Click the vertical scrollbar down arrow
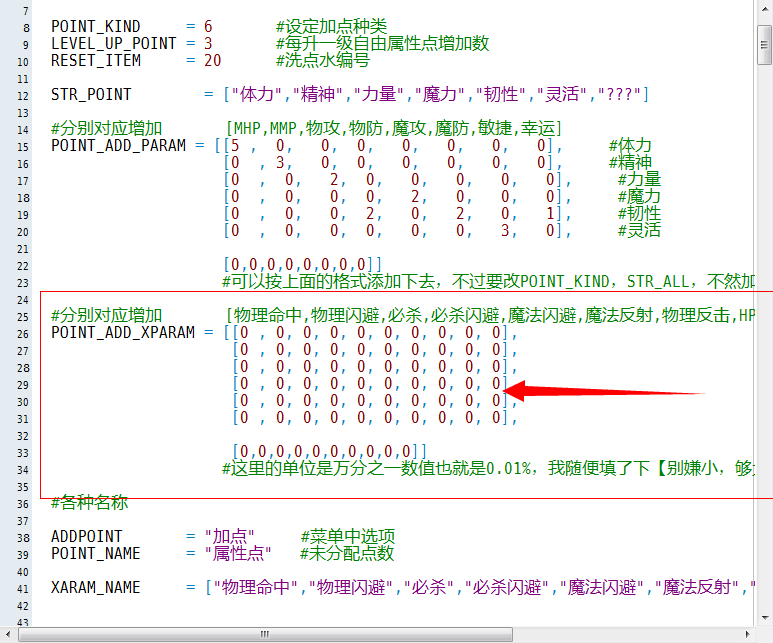Viewport: 773px width, 643px height. coord(765,617)
